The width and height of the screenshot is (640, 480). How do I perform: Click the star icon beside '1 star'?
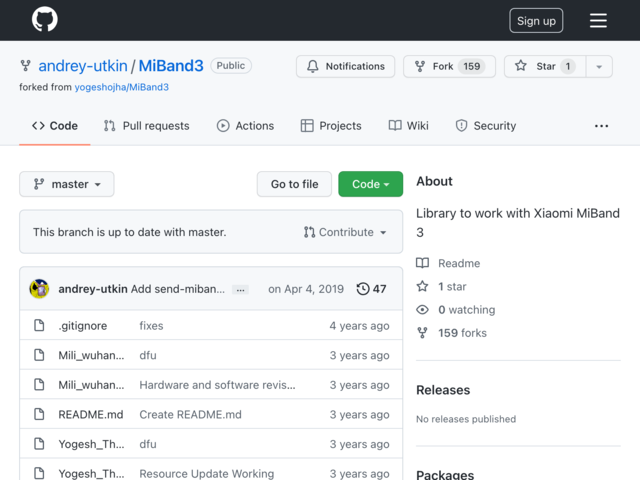tap(422, 286)
